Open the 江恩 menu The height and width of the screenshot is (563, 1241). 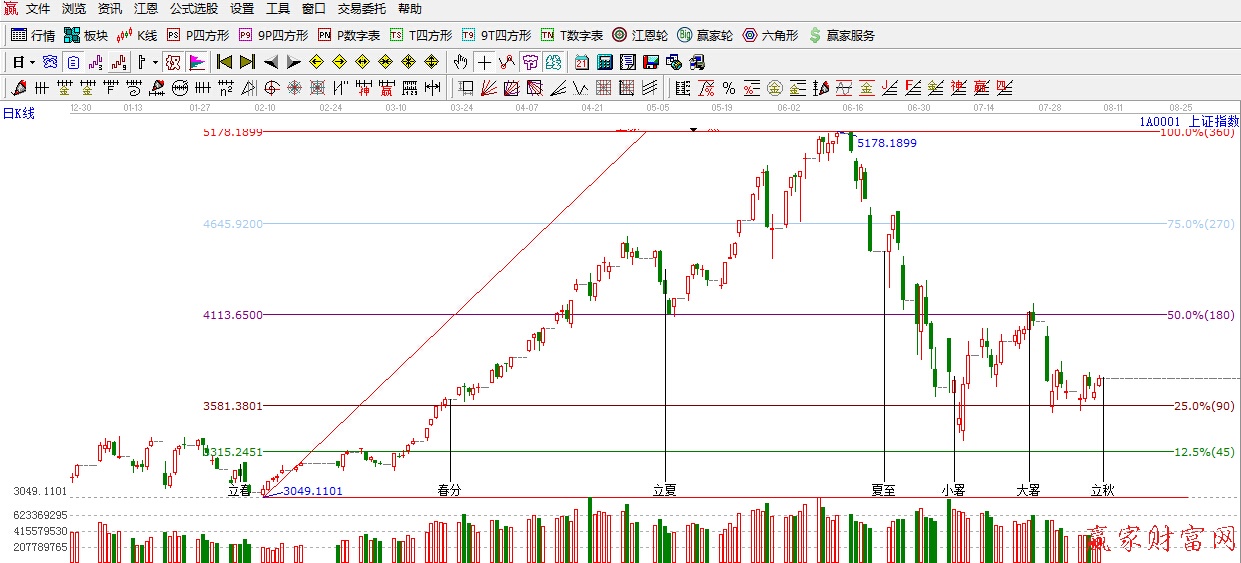tap(146, 9)
